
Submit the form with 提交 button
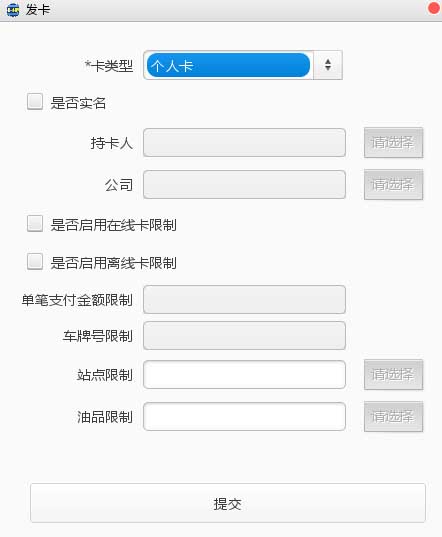[228, 503]
